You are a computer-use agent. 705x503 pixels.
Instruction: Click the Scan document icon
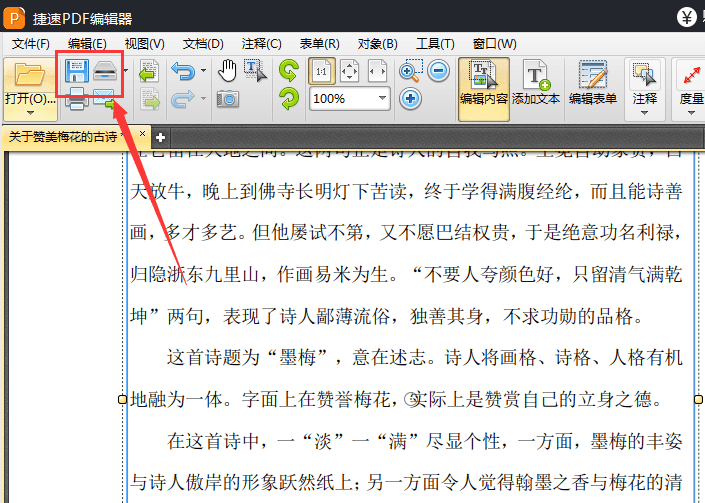pos(105,71)
